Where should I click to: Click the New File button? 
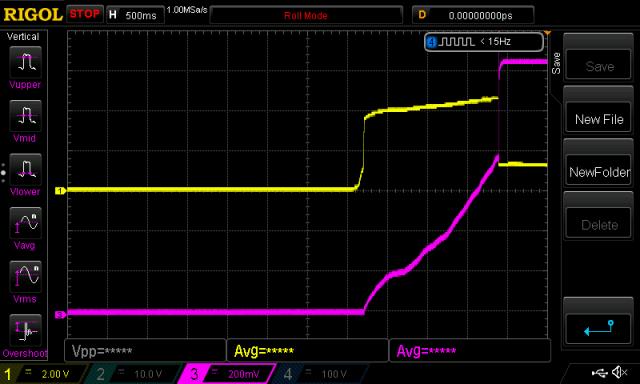[598, 119]
